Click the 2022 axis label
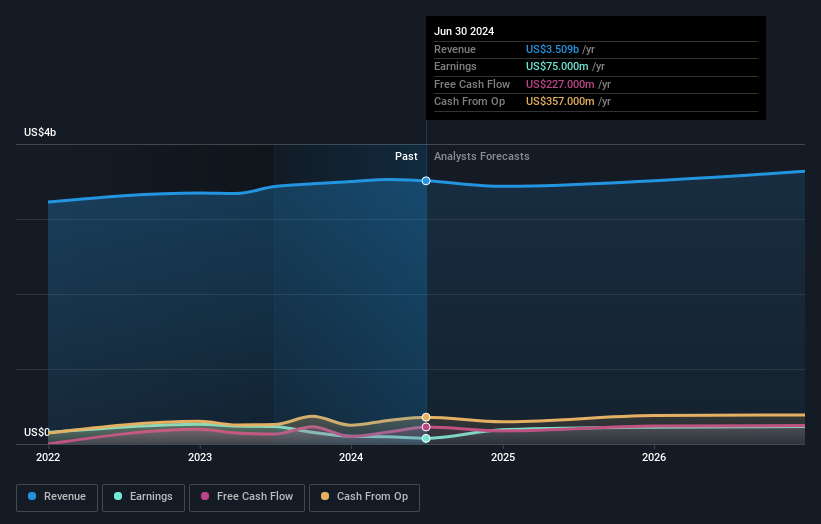821x524 pixels. point(48,458)
